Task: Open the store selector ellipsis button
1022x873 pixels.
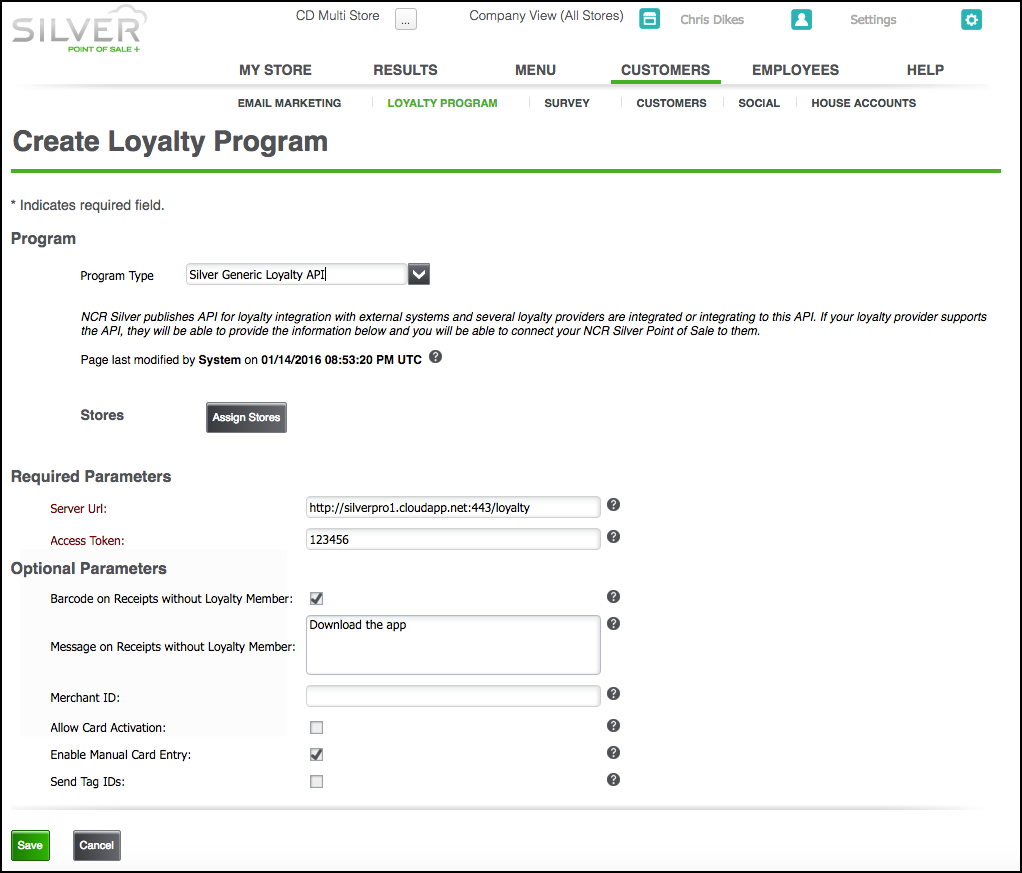Action: (x=405, y=20)
